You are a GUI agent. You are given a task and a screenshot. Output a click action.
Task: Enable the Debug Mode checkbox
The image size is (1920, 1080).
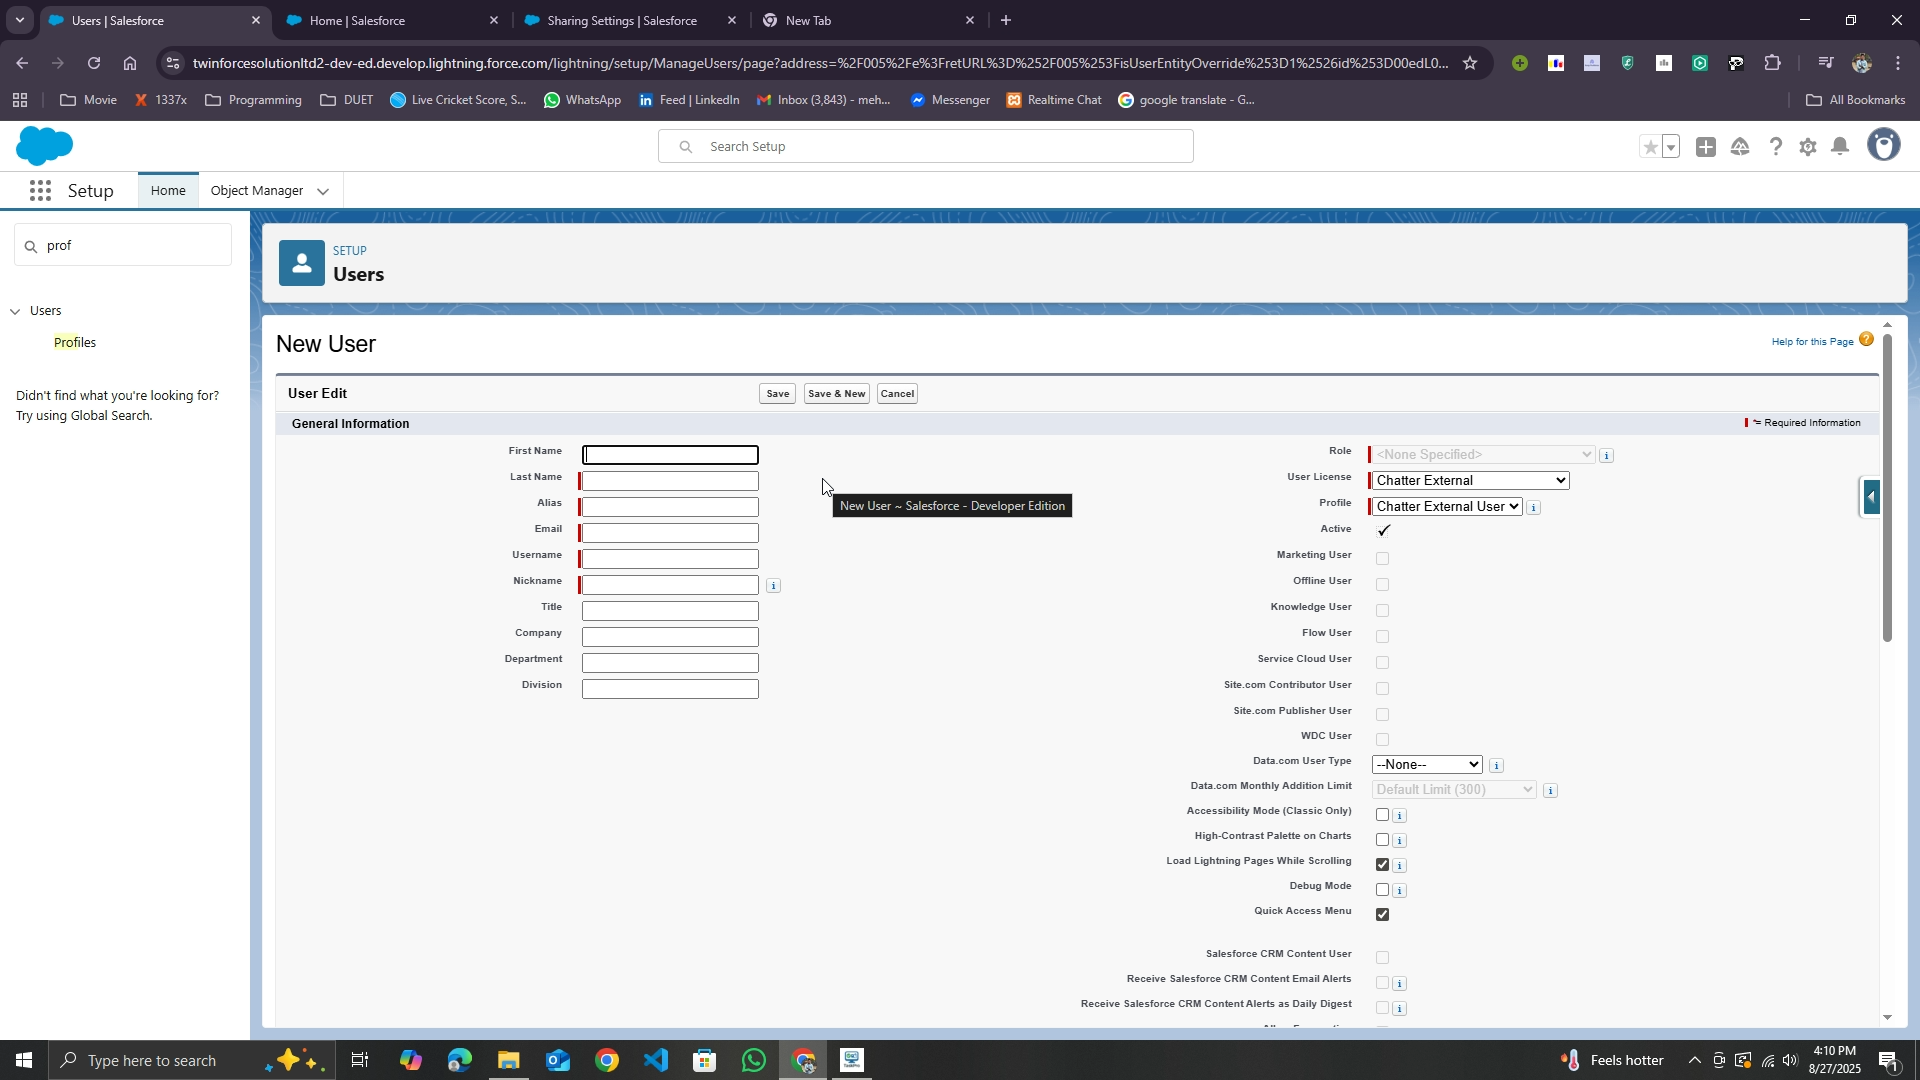pyautogui.click(x=1382, y=890)
